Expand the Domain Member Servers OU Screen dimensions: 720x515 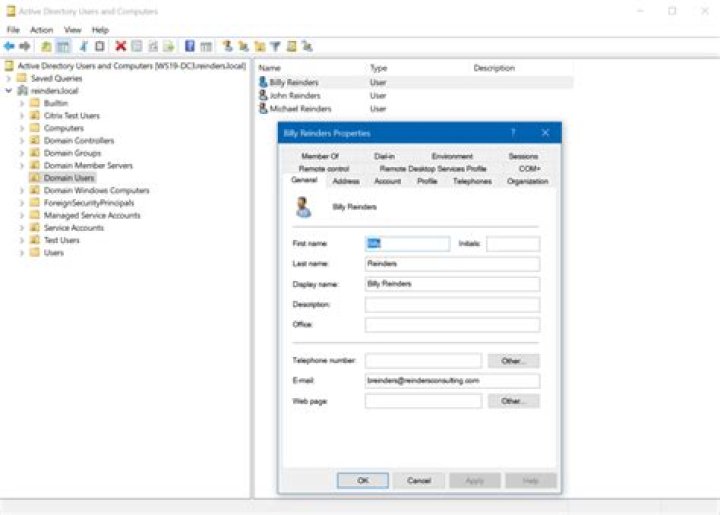(22, 165)
